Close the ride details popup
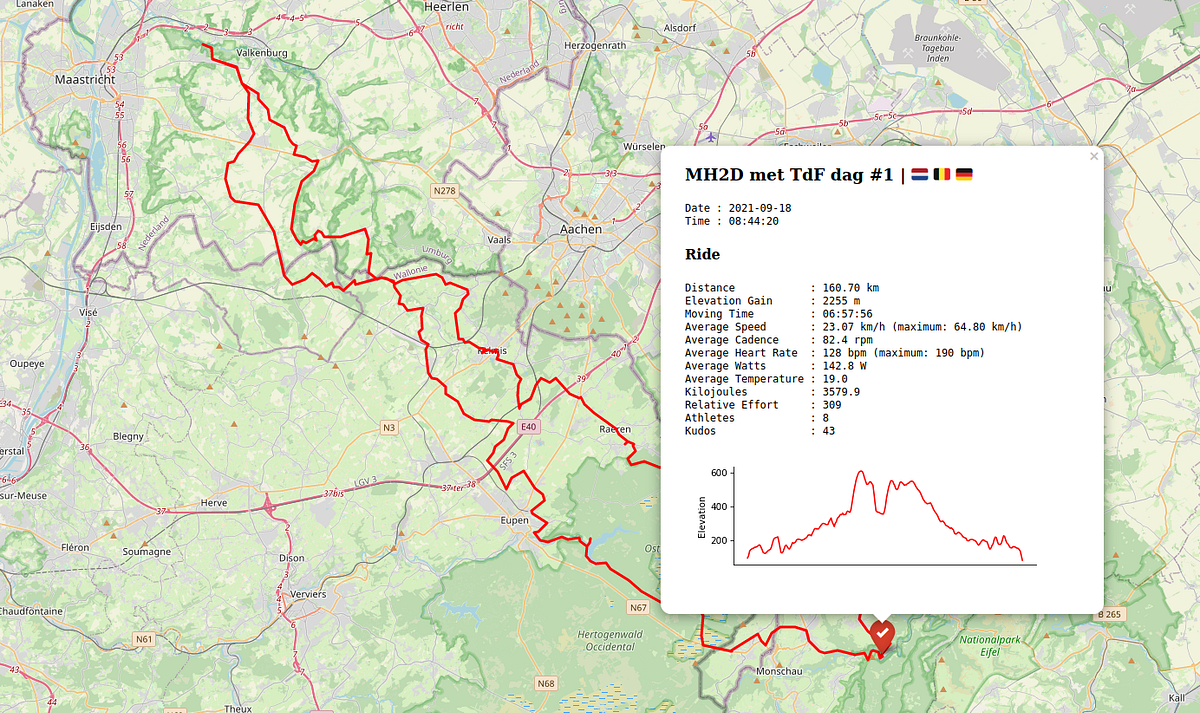This screenshot has height=713, width=1200. pos(1093,156)
